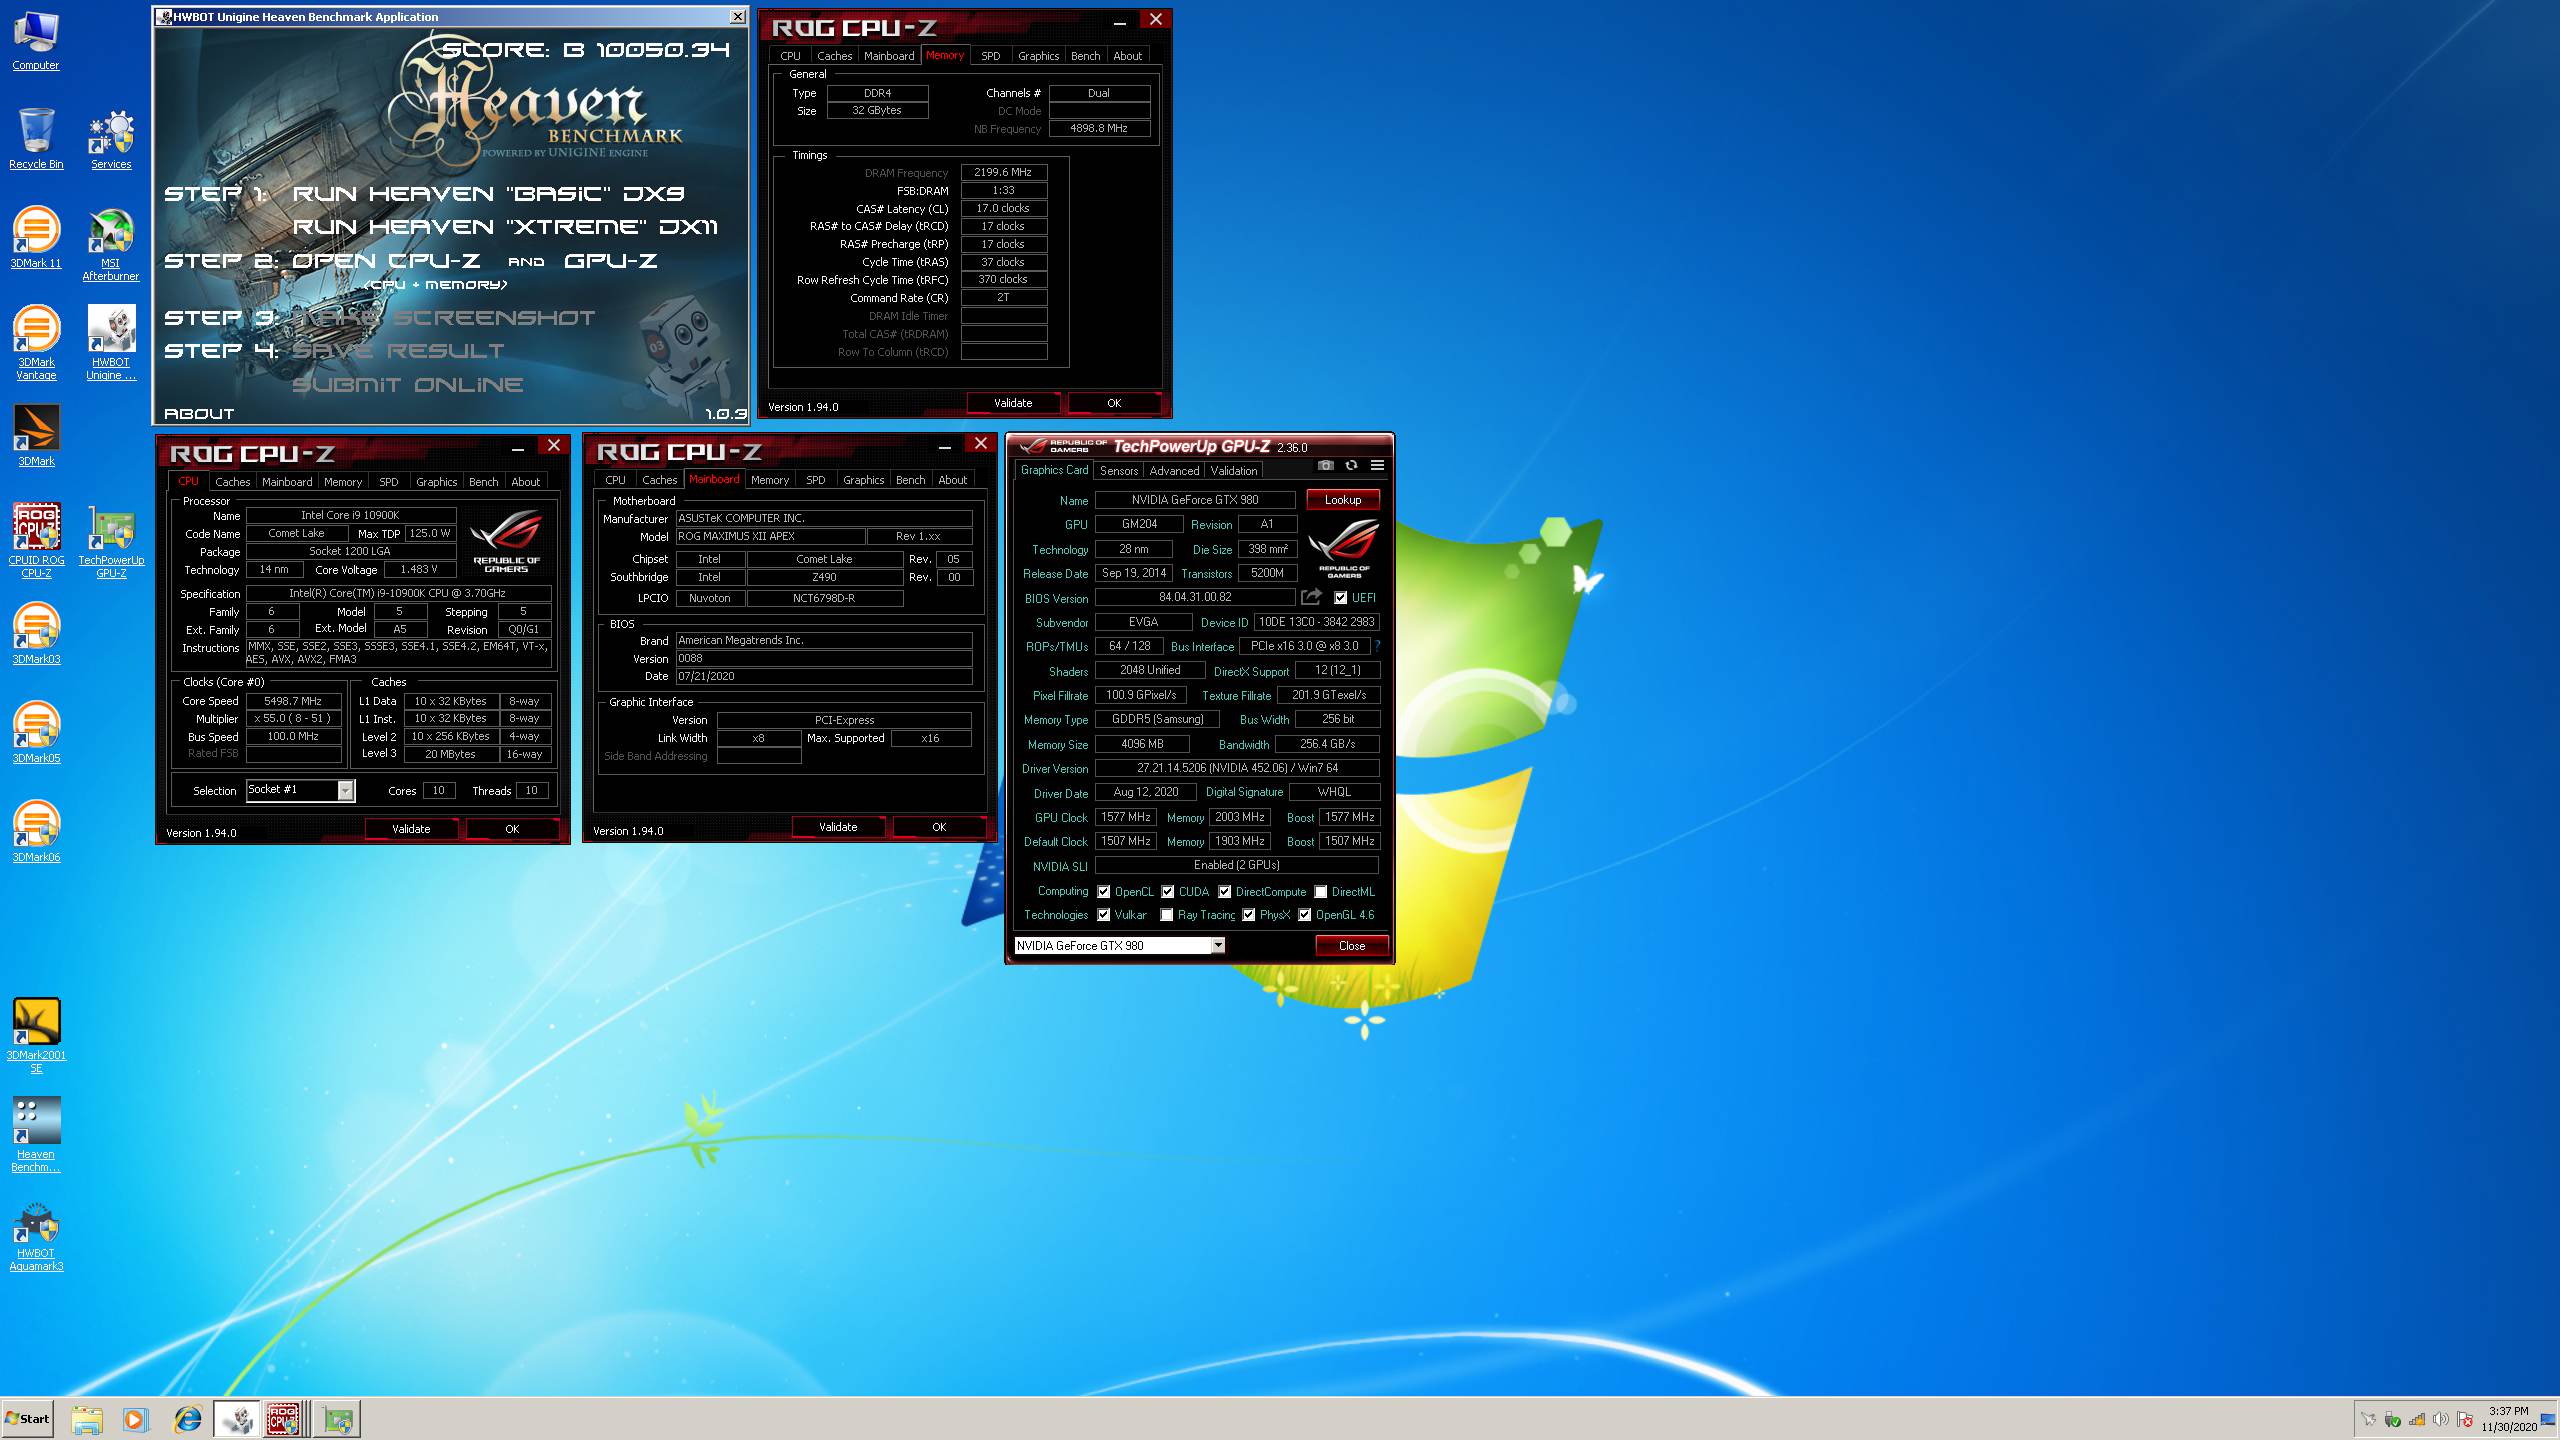Open Windows Explorer from the taskbar
Image resolution: width=2560 pixels, height=1440 pixels.
pos(87,1419)
